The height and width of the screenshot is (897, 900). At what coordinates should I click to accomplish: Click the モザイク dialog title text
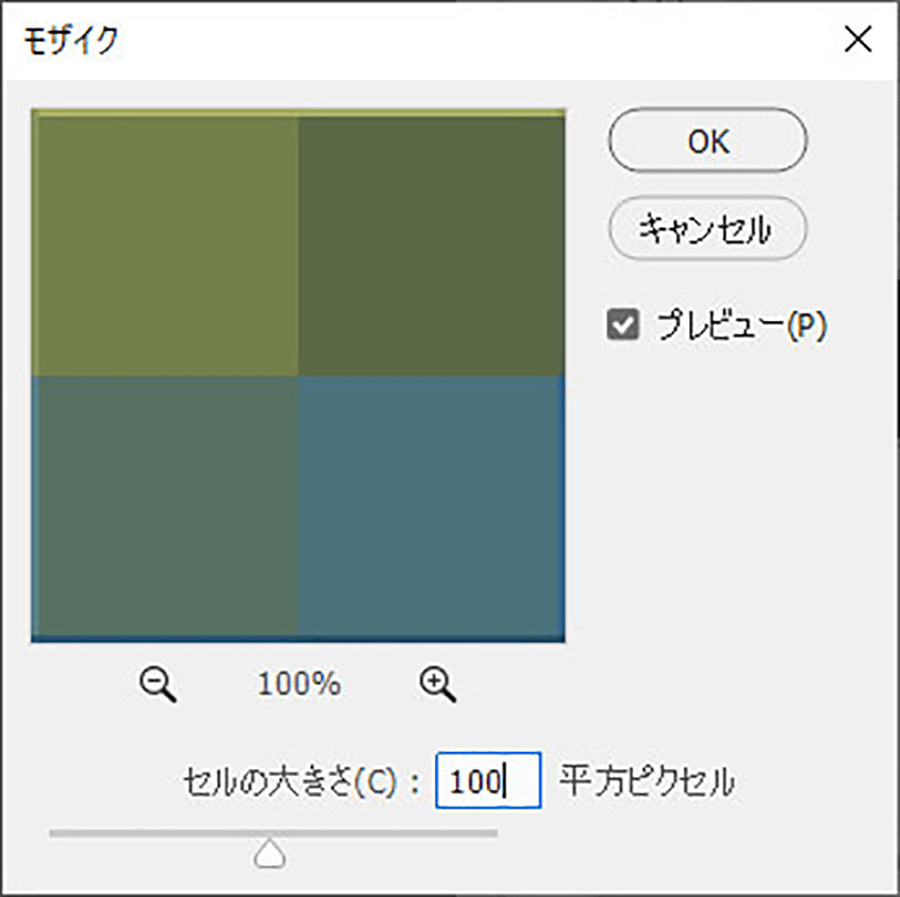pos(71,40)
